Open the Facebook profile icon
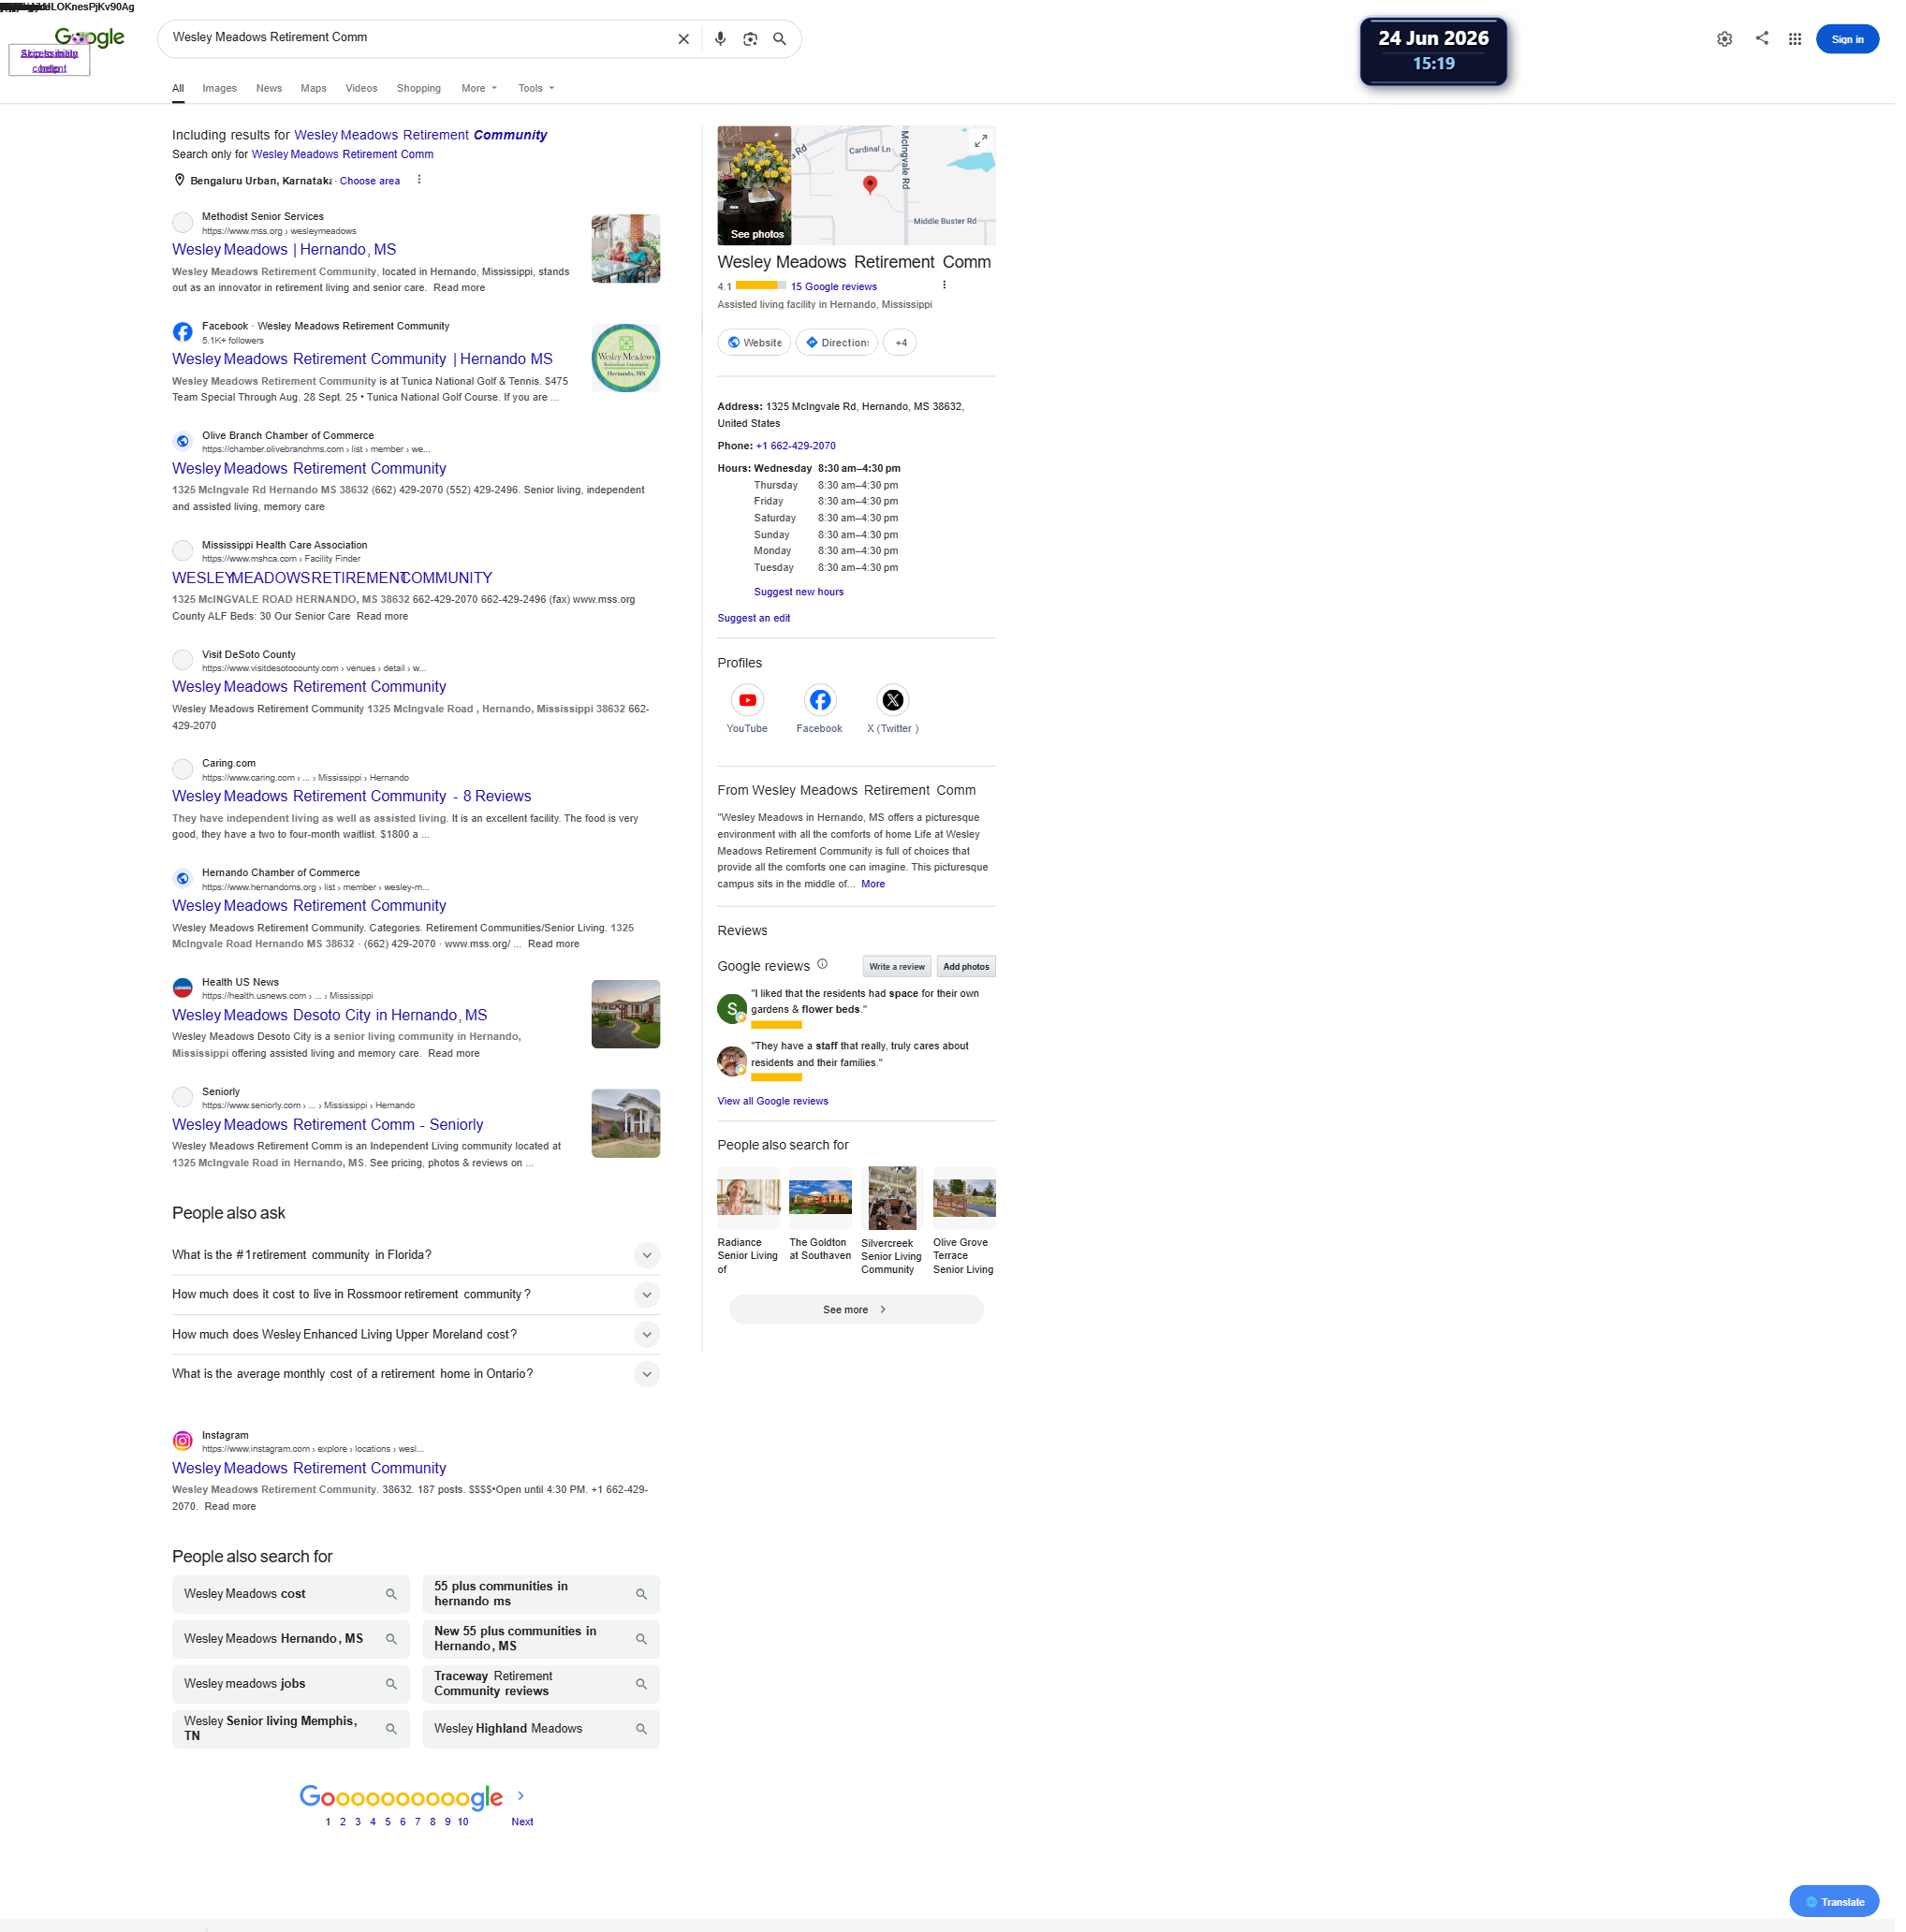Viewport: 1906px width, 1932px height. coord(820,700)
